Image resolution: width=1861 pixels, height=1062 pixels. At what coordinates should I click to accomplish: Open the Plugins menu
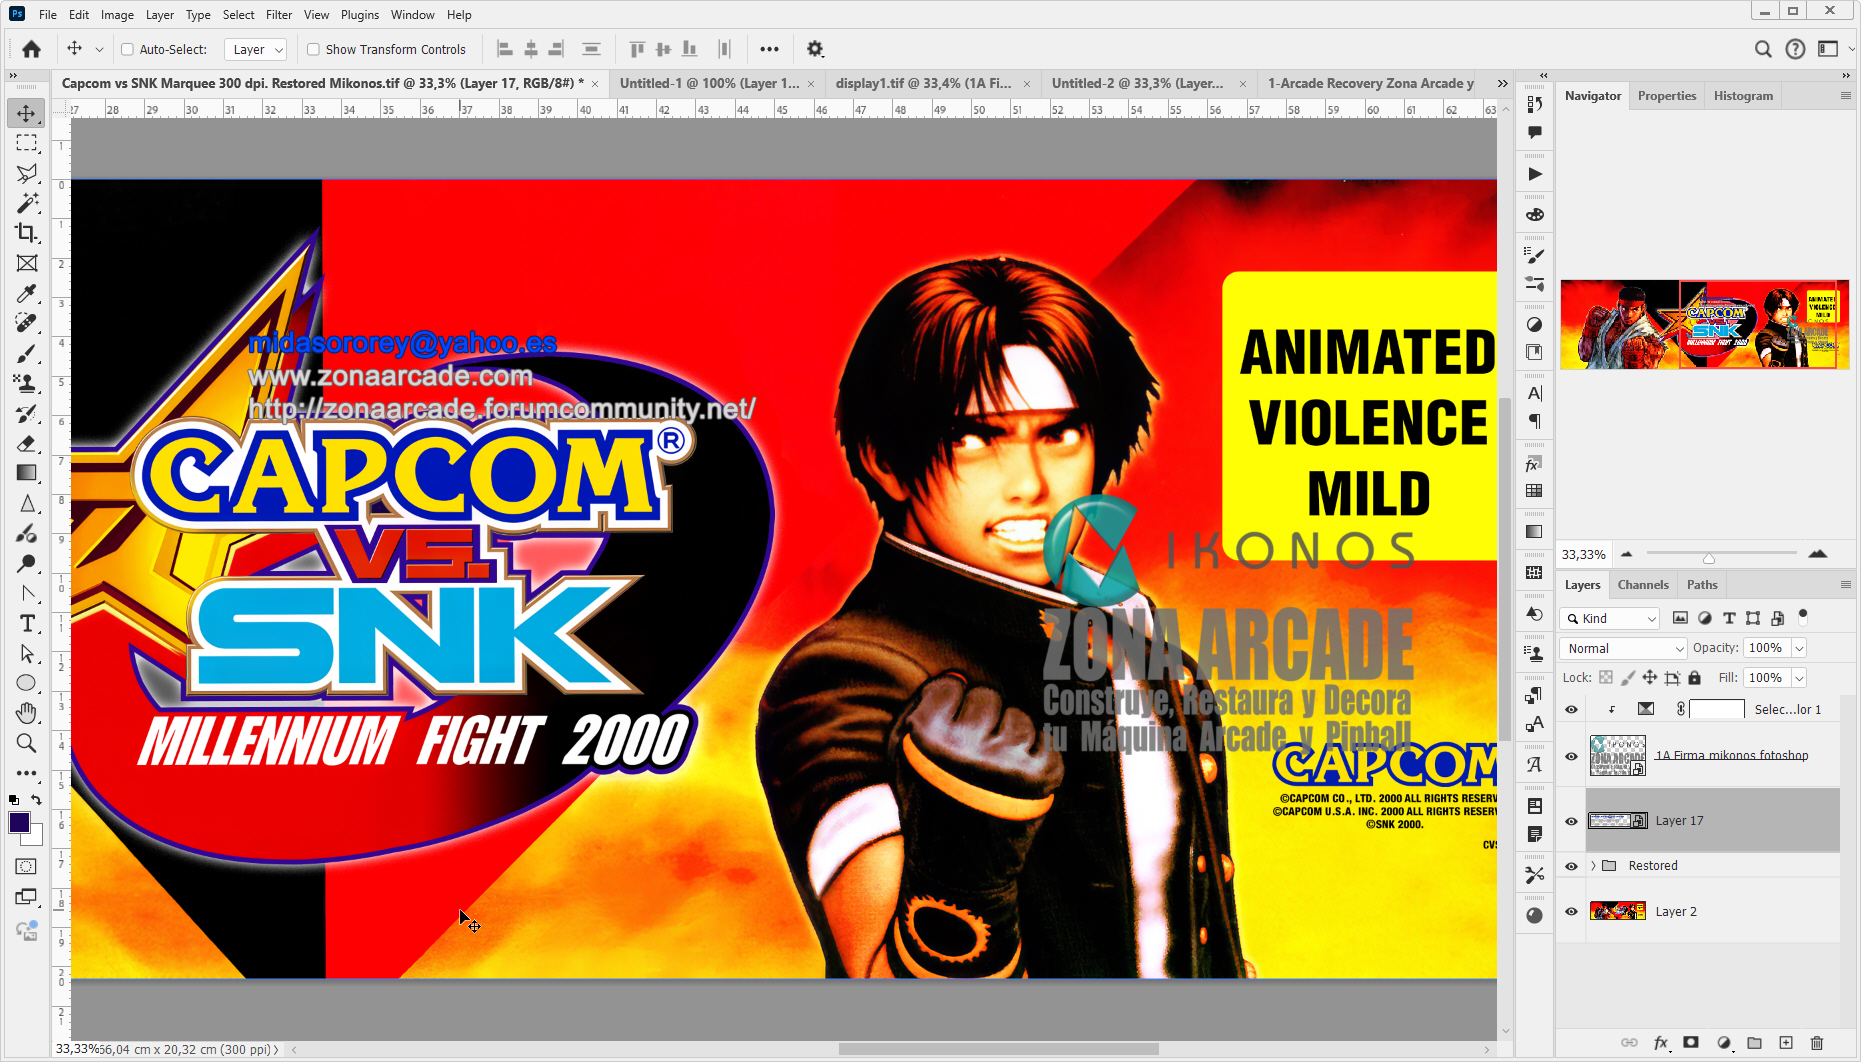360,15
